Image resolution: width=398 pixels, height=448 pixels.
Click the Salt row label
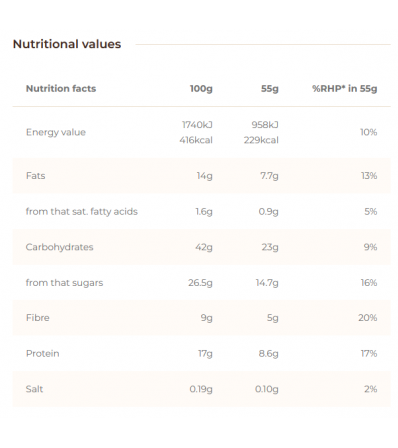tap(35, 389)
